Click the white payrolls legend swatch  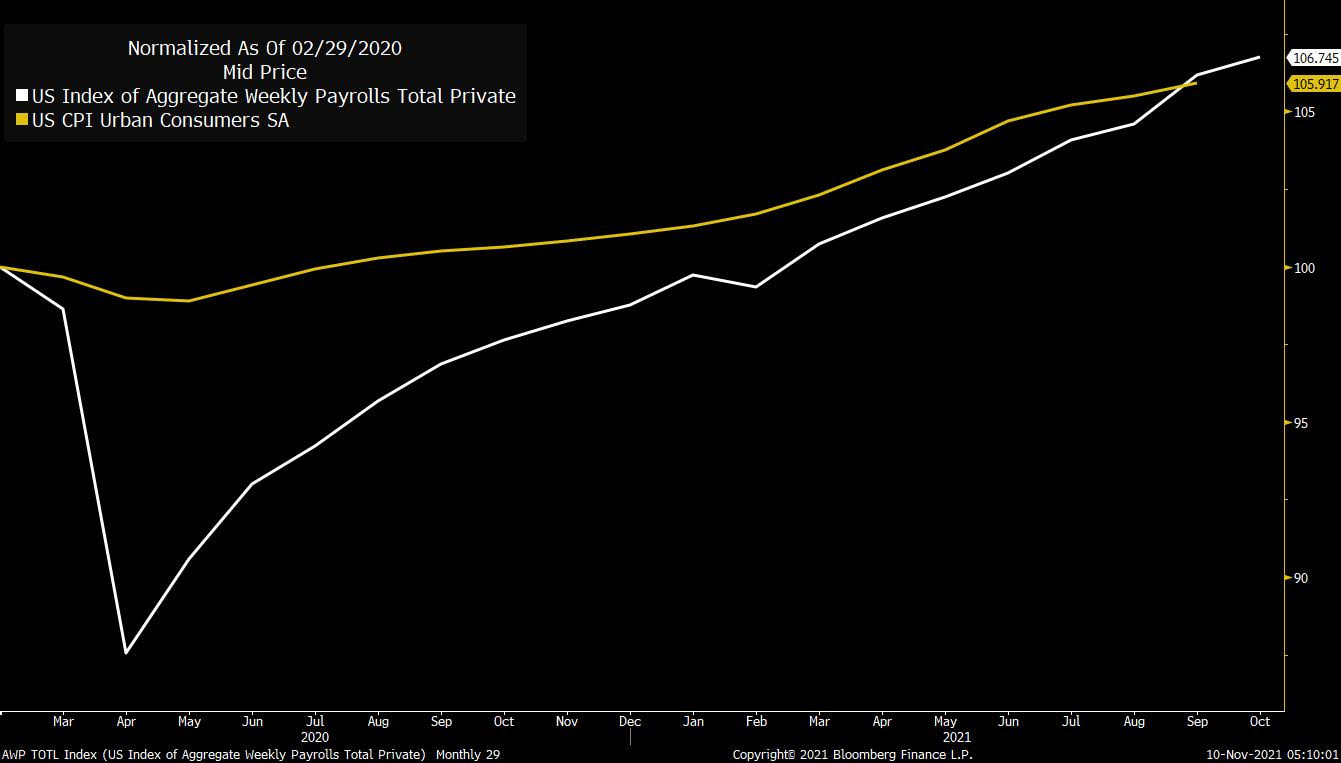[x=22, y=97]
